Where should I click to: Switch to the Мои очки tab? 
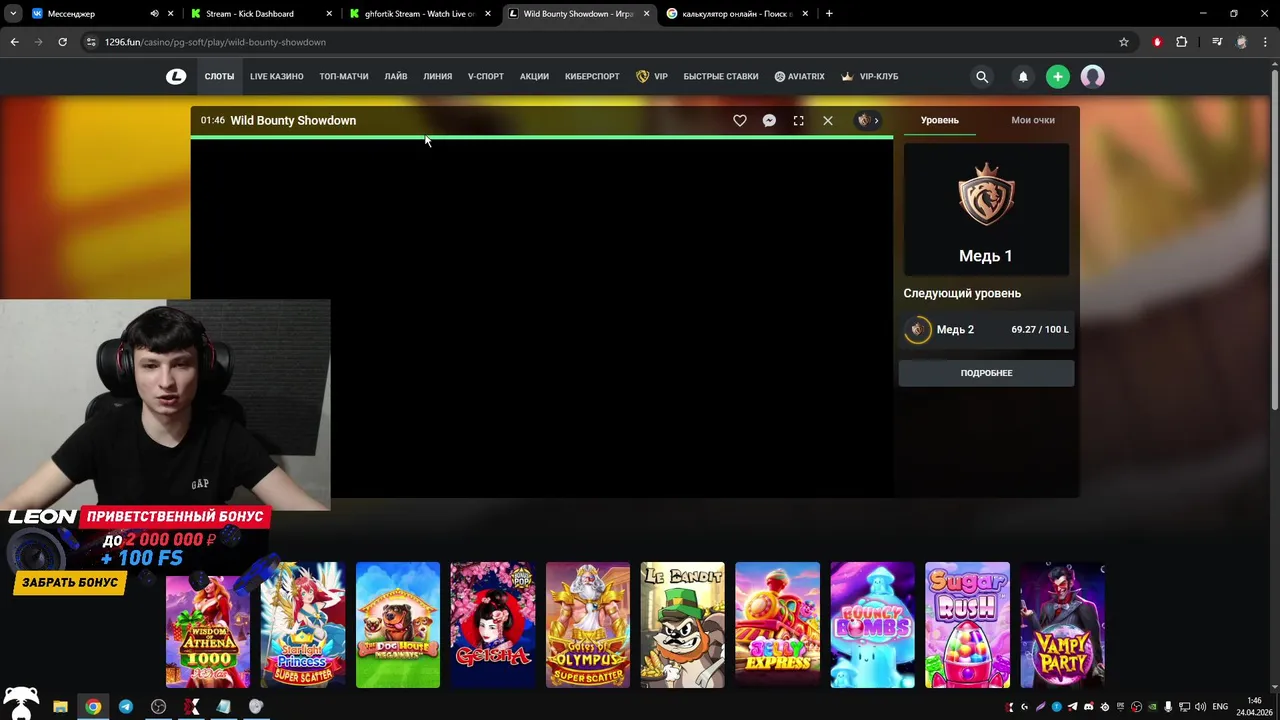click(1033, 120)
